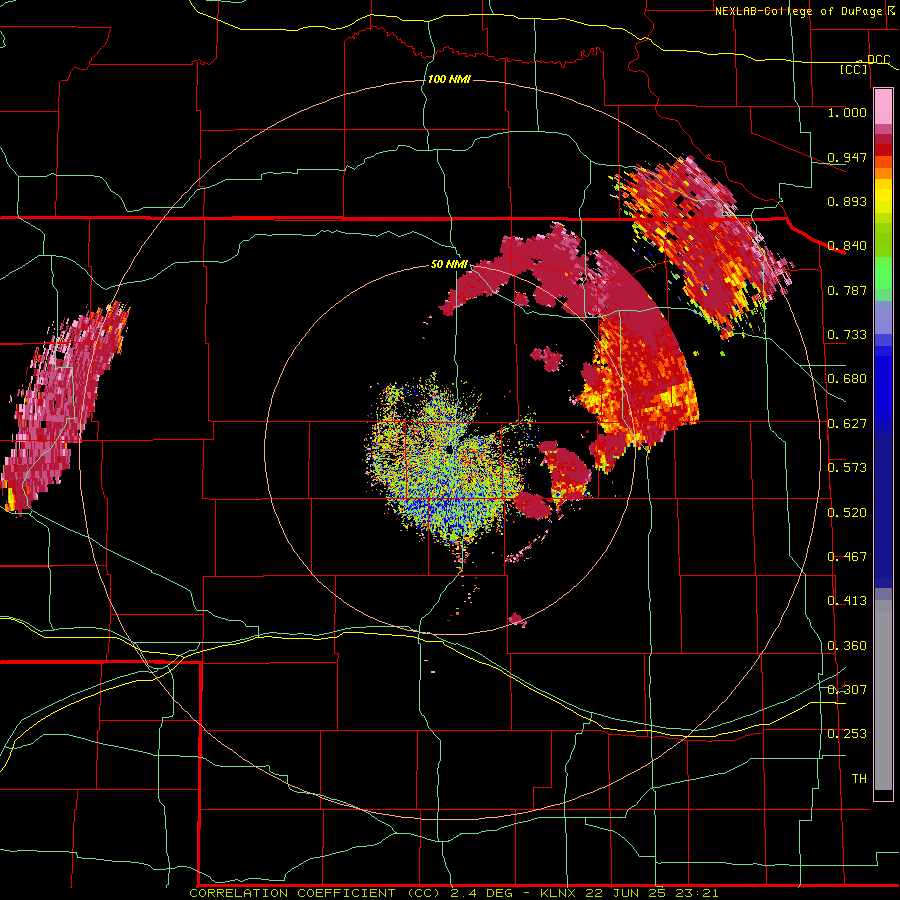Viewport: 900px width, 900px height.
Task: Select the 0.253 scale value
Action: tap(847, 734)
